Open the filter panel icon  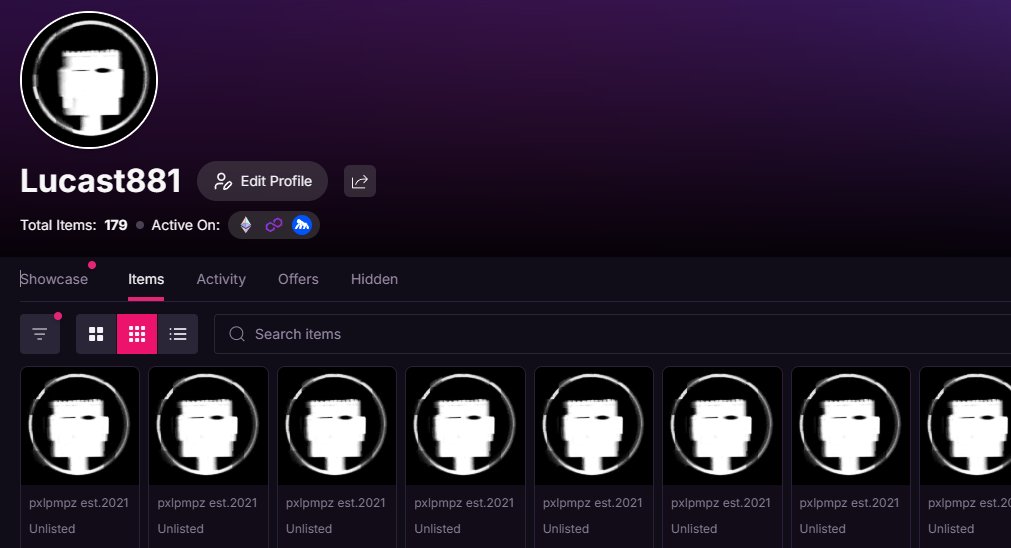pos(40,334)
